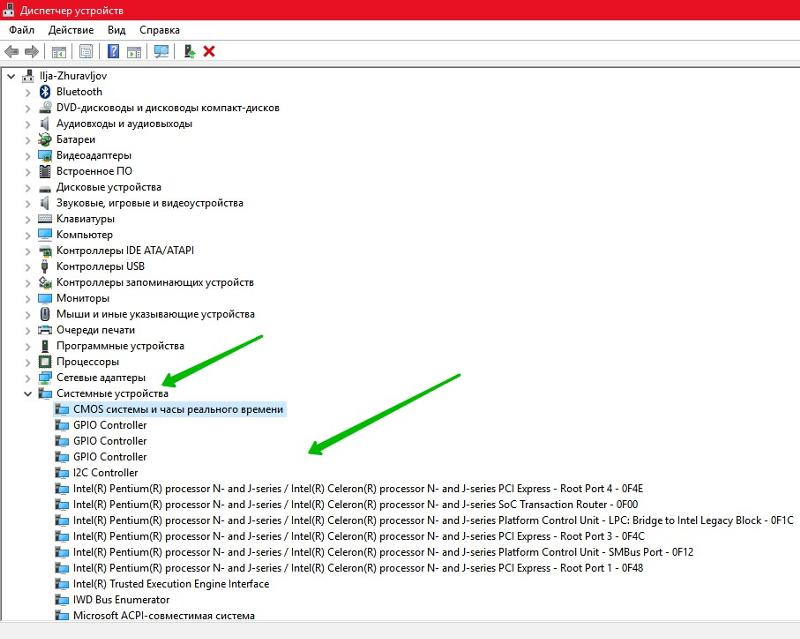Viewport: 800px width, 639px height.
Task: Open Properties via the toolbar sheet icon
Action: coord(86,52)
